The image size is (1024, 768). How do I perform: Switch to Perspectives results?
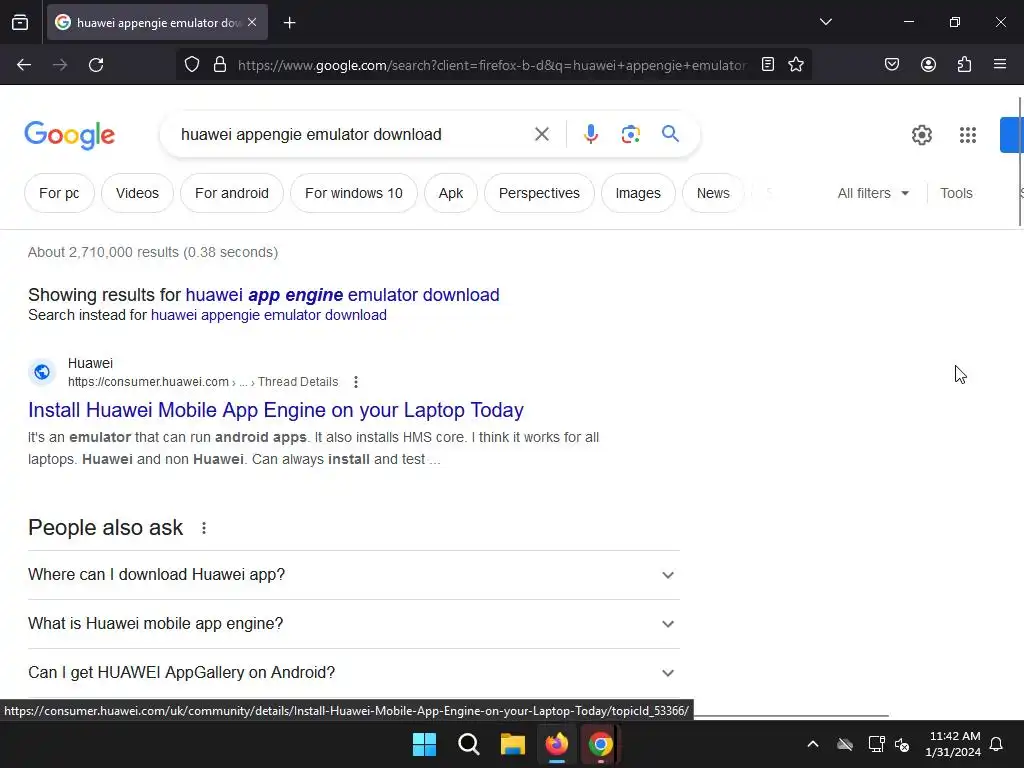tap(539, 193)
